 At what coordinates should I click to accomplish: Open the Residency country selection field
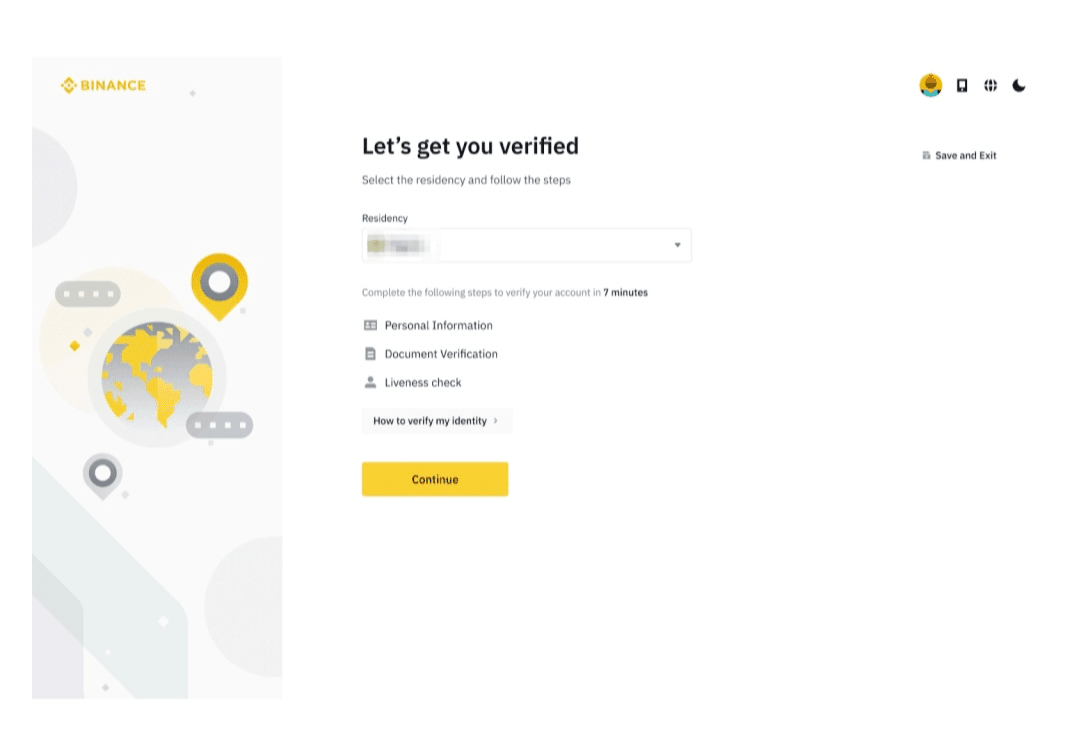click(526, 245)
